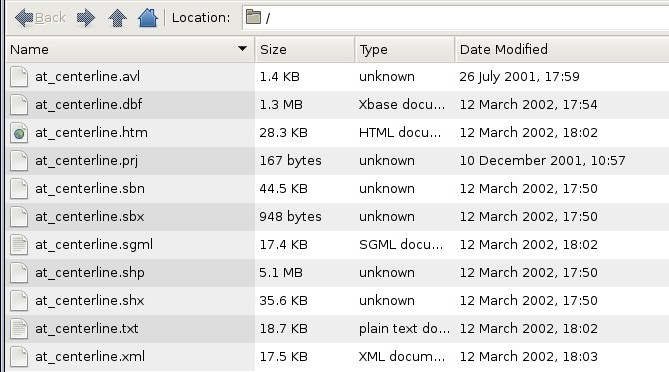Click the SGML document type cell
Screen dimensions: 669x372
tap(401, 245)
